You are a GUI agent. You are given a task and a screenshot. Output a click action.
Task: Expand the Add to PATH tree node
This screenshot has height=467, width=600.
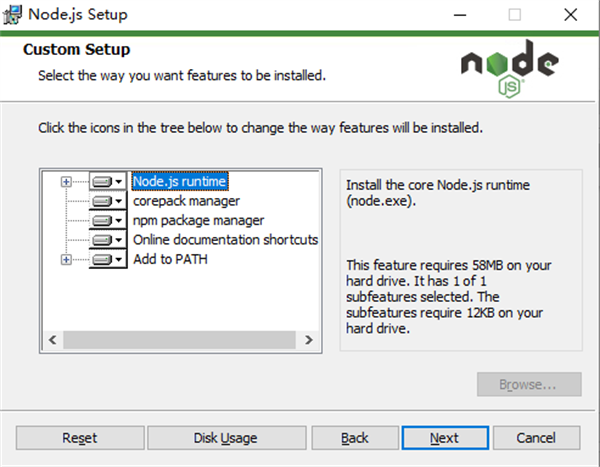pyautogui.click(x=66, y=260)
